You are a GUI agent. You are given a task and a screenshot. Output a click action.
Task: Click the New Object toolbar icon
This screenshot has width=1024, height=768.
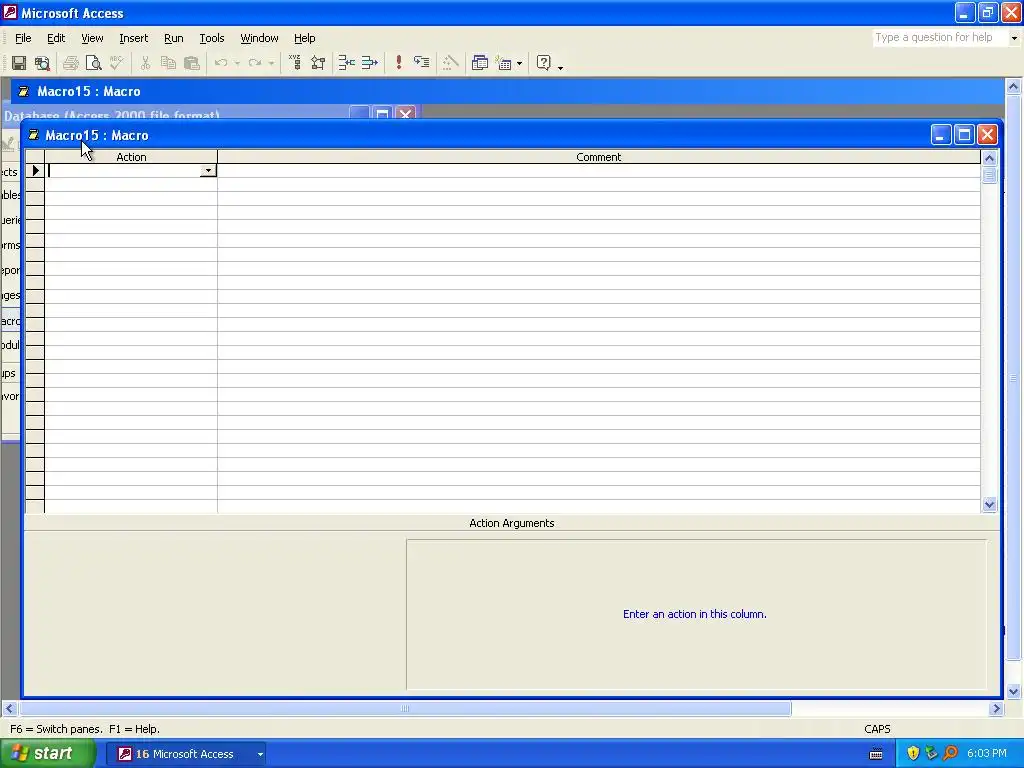pos(504,63)
